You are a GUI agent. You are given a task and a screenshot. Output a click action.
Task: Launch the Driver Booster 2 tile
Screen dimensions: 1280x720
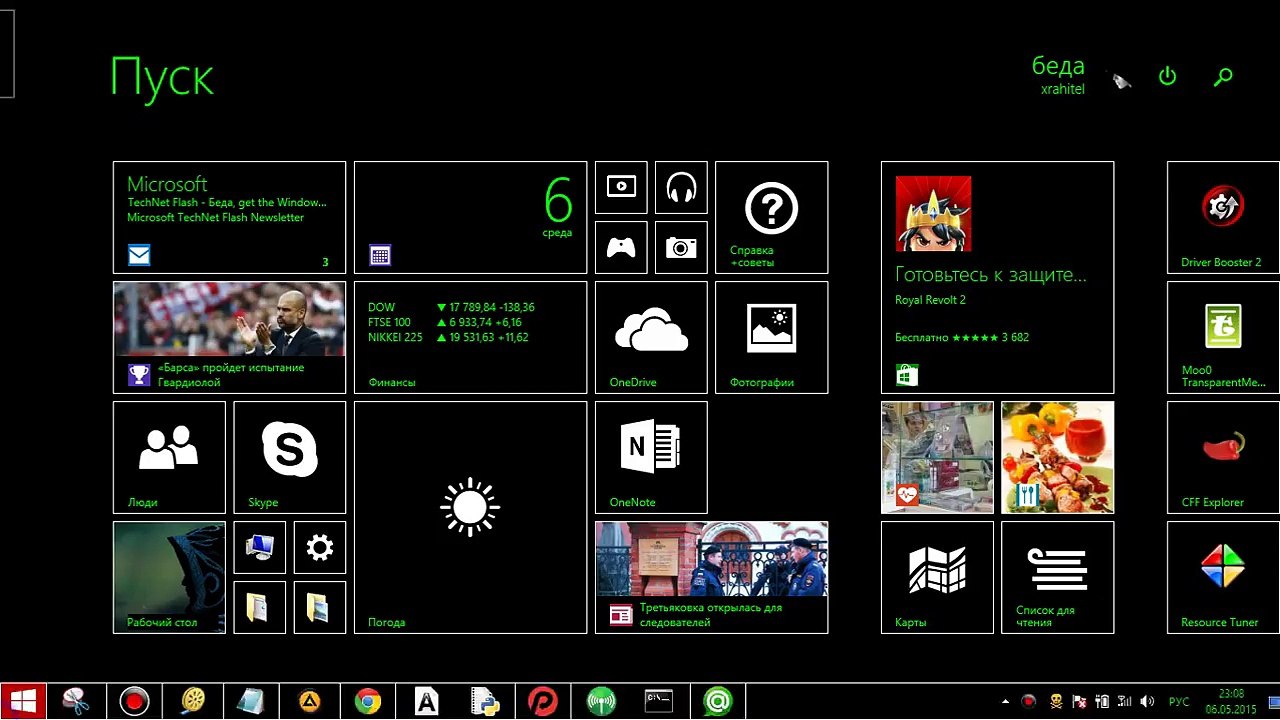[1223, 217]
